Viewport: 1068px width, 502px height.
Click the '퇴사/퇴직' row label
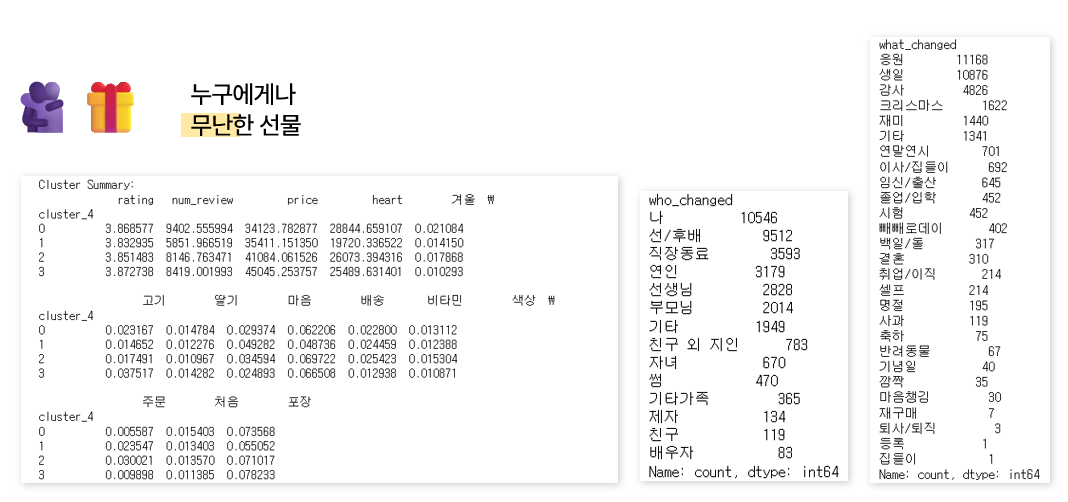point(908,428)
